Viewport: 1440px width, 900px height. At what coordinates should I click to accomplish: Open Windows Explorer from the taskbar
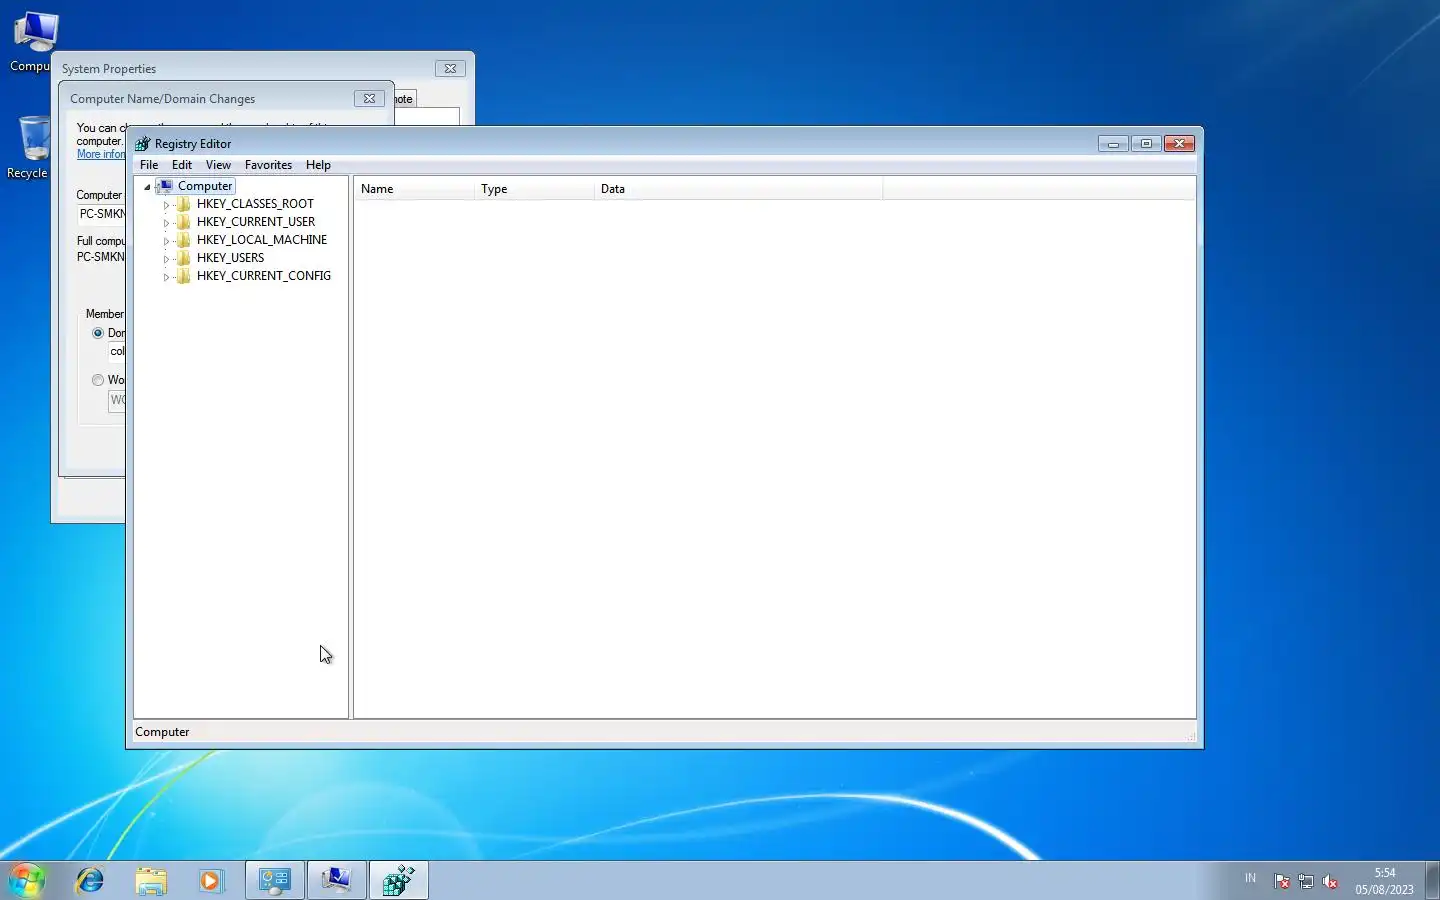pos(151,880)
